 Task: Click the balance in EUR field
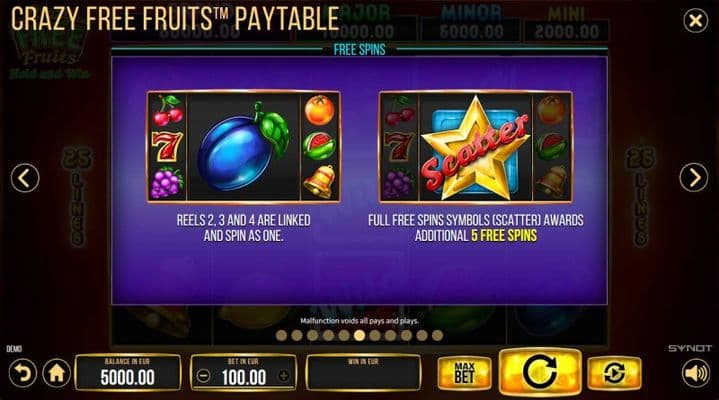(x=128, y=372)
